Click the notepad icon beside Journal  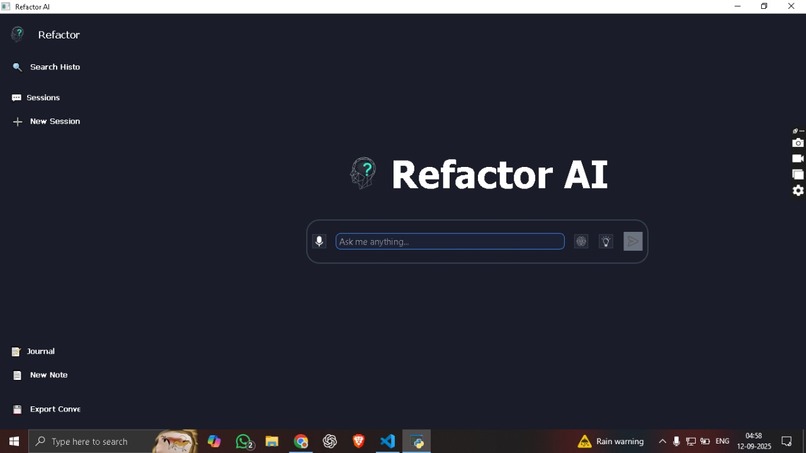click(x=16, y=352)
